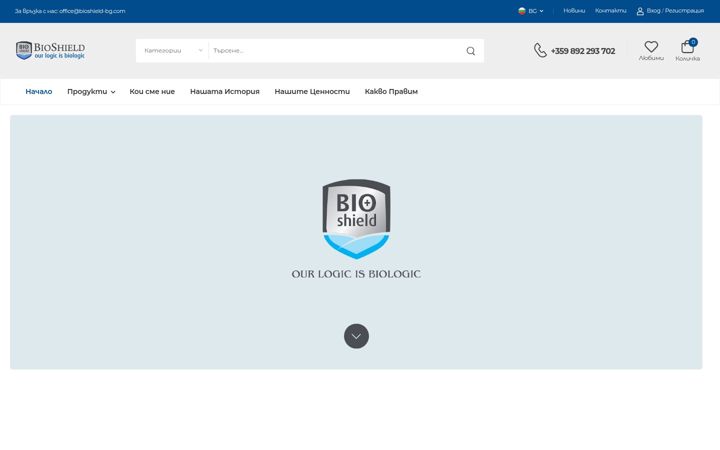Image resolution: width=720 pixels, height=450 pixels.
Task: Expand the Продукти menu chevron
Action: [x=113, y=92]
